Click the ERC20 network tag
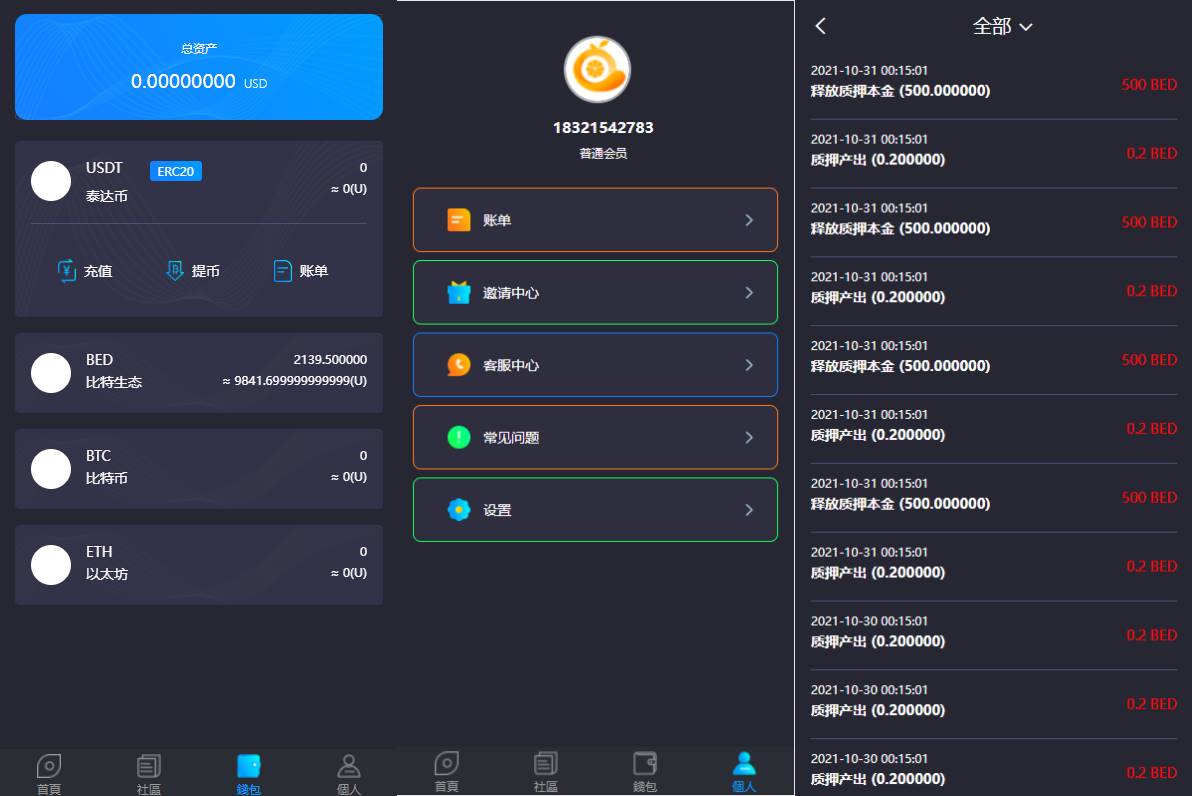The height and width of the screenshot is (796, 1192). 176,171
